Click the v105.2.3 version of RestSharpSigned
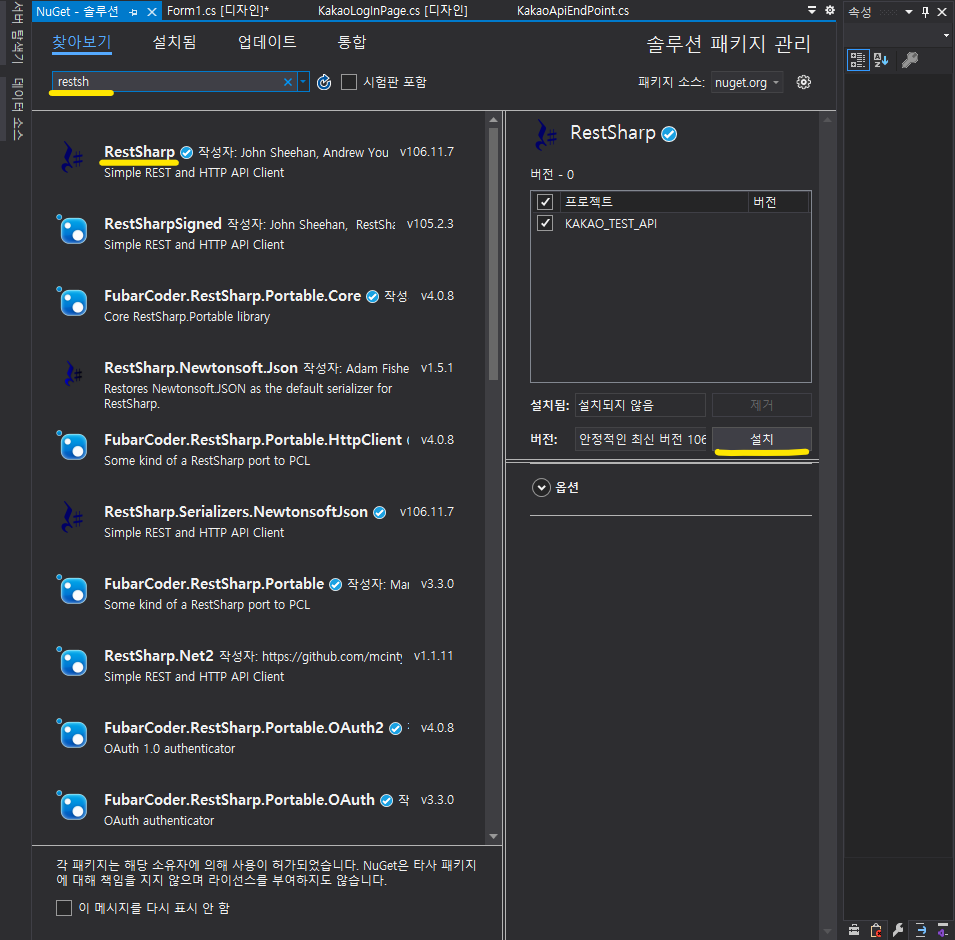This screenshot has width=955, height=940. tap(430, 224)
